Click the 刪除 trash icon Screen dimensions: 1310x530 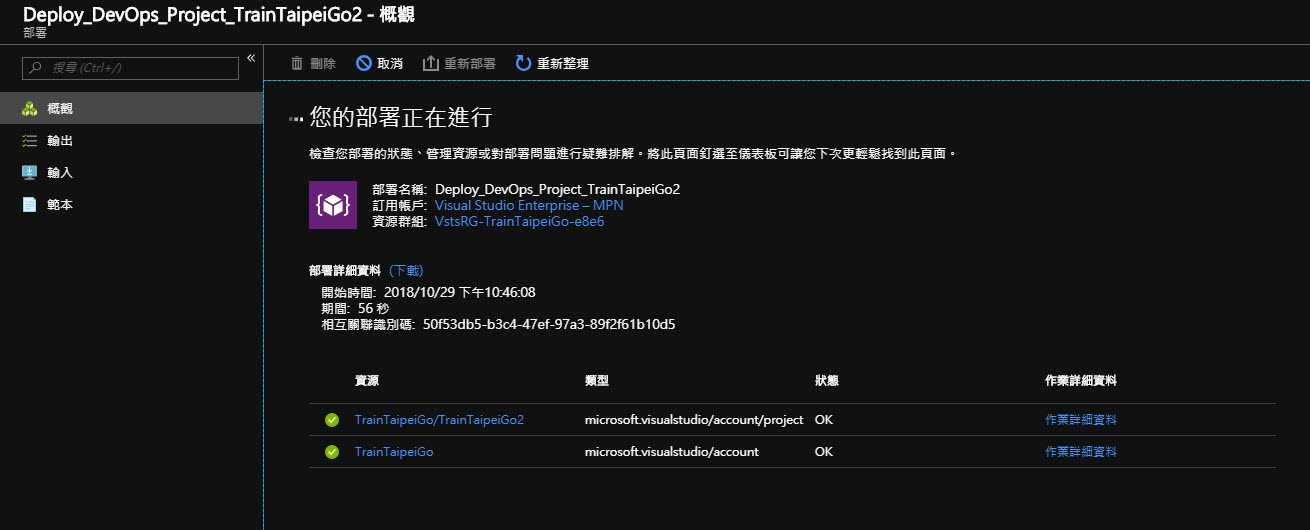coord(297,63)
